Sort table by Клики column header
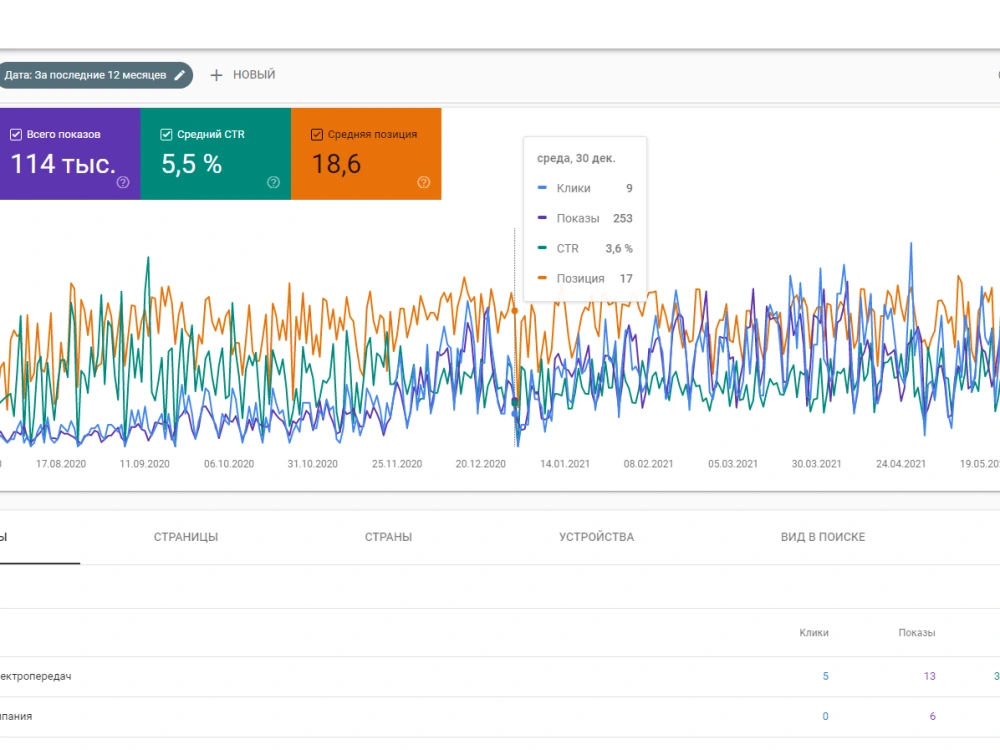 (x=814, y=633)
